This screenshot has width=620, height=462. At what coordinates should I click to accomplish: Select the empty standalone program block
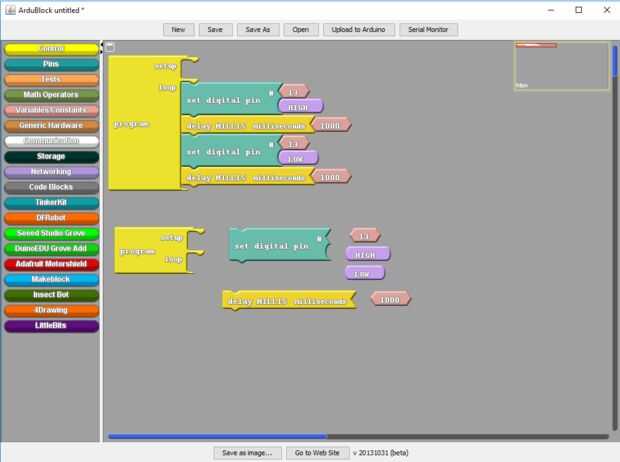click(150, 250)
